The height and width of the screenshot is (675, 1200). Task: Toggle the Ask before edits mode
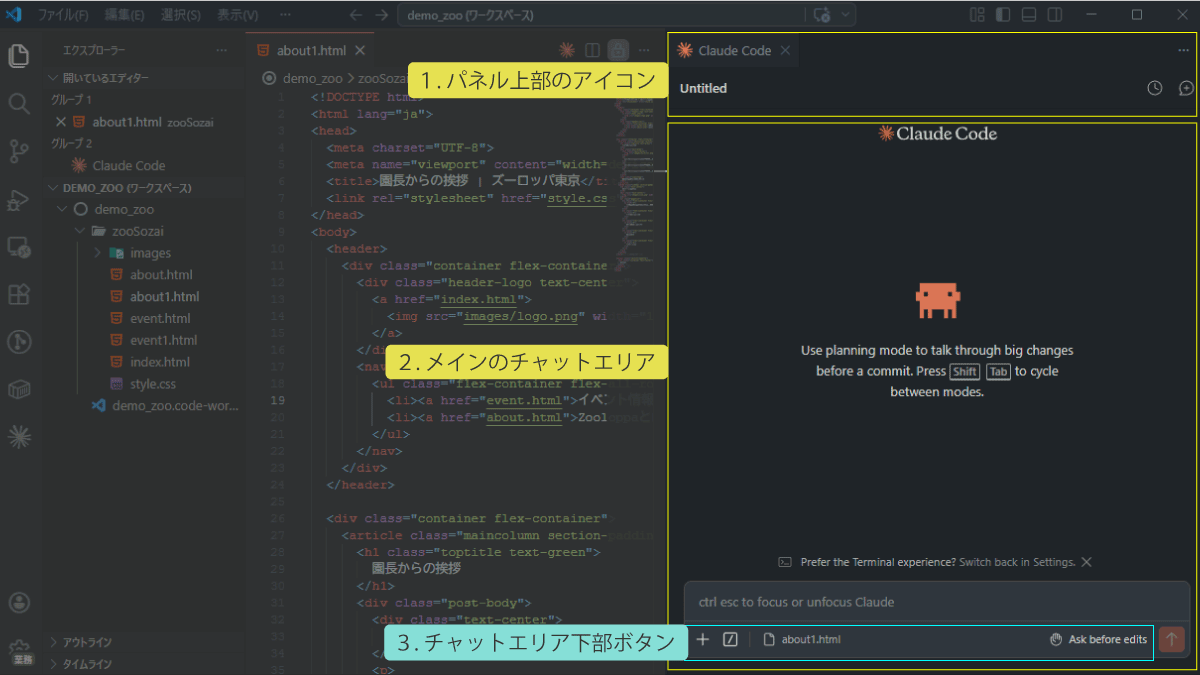[x=1099, y=640]
